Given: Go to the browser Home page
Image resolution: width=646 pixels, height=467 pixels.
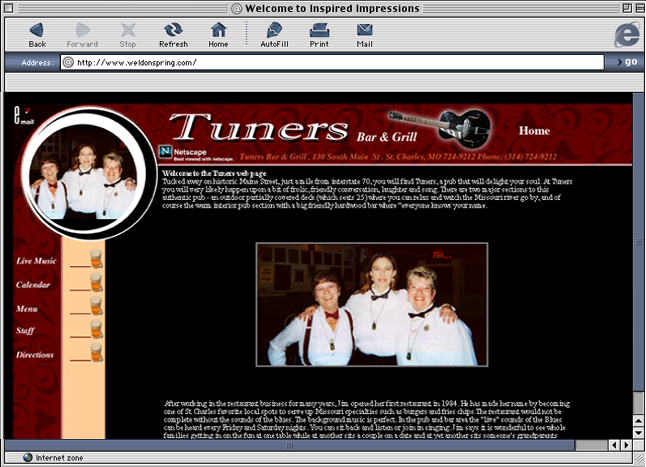Looking at the screenshot, I should coord(218,34).
